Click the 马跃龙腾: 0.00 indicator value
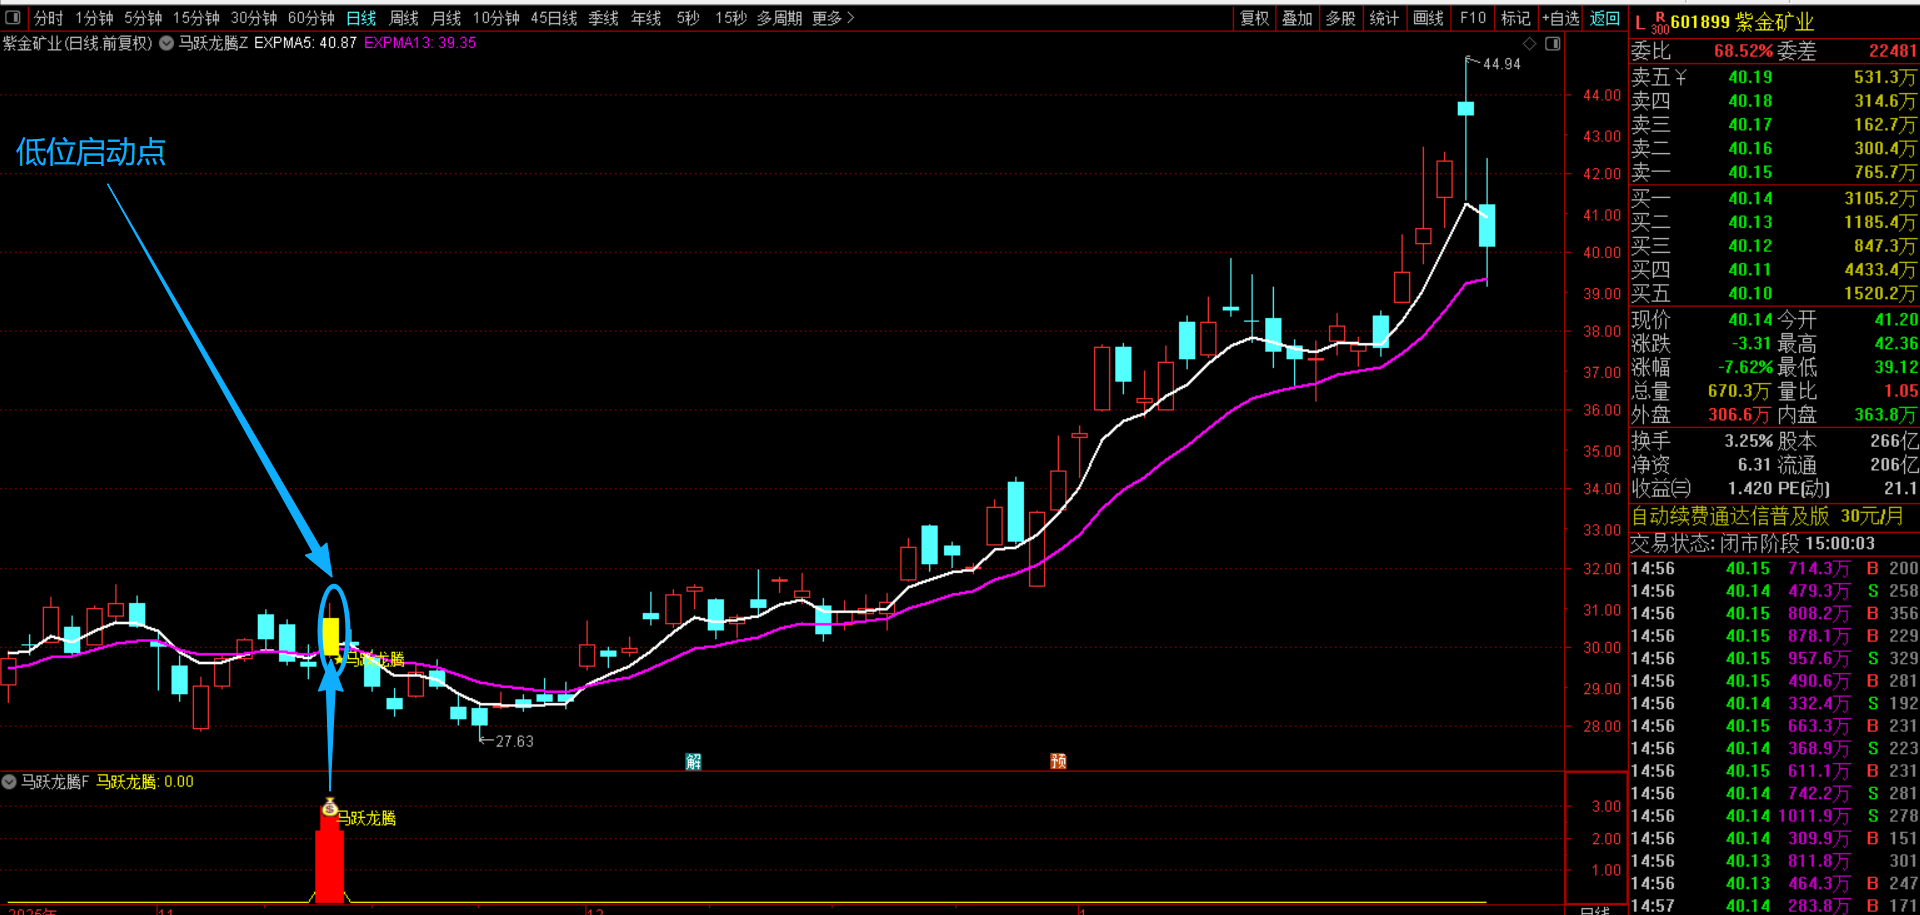1920x915 pixels. pyautogui.click(x=145, y=782)
